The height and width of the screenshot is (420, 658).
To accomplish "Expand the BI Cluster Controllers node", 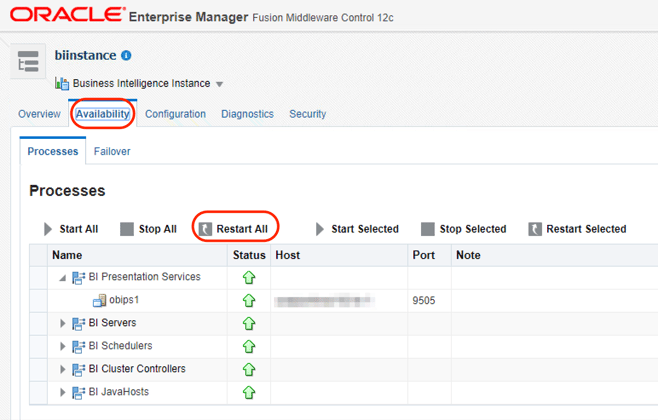I will click(x=63, y=370).
